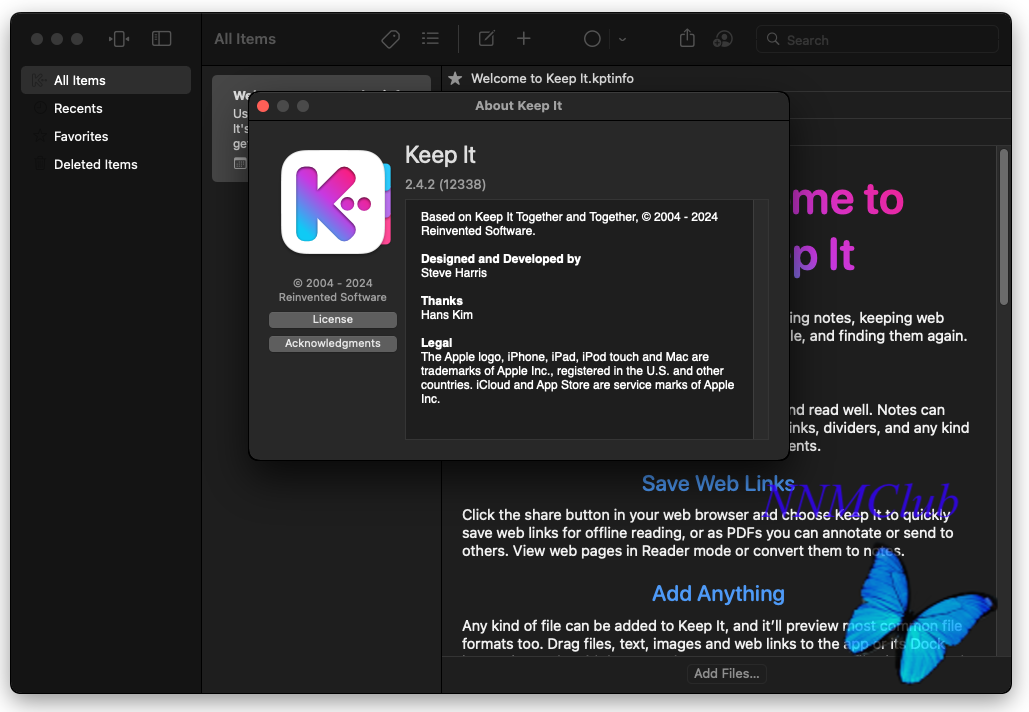Click Welcome to Keep It.kptinfo title
Screen dimensions: 1029x712
coord(553,79)
